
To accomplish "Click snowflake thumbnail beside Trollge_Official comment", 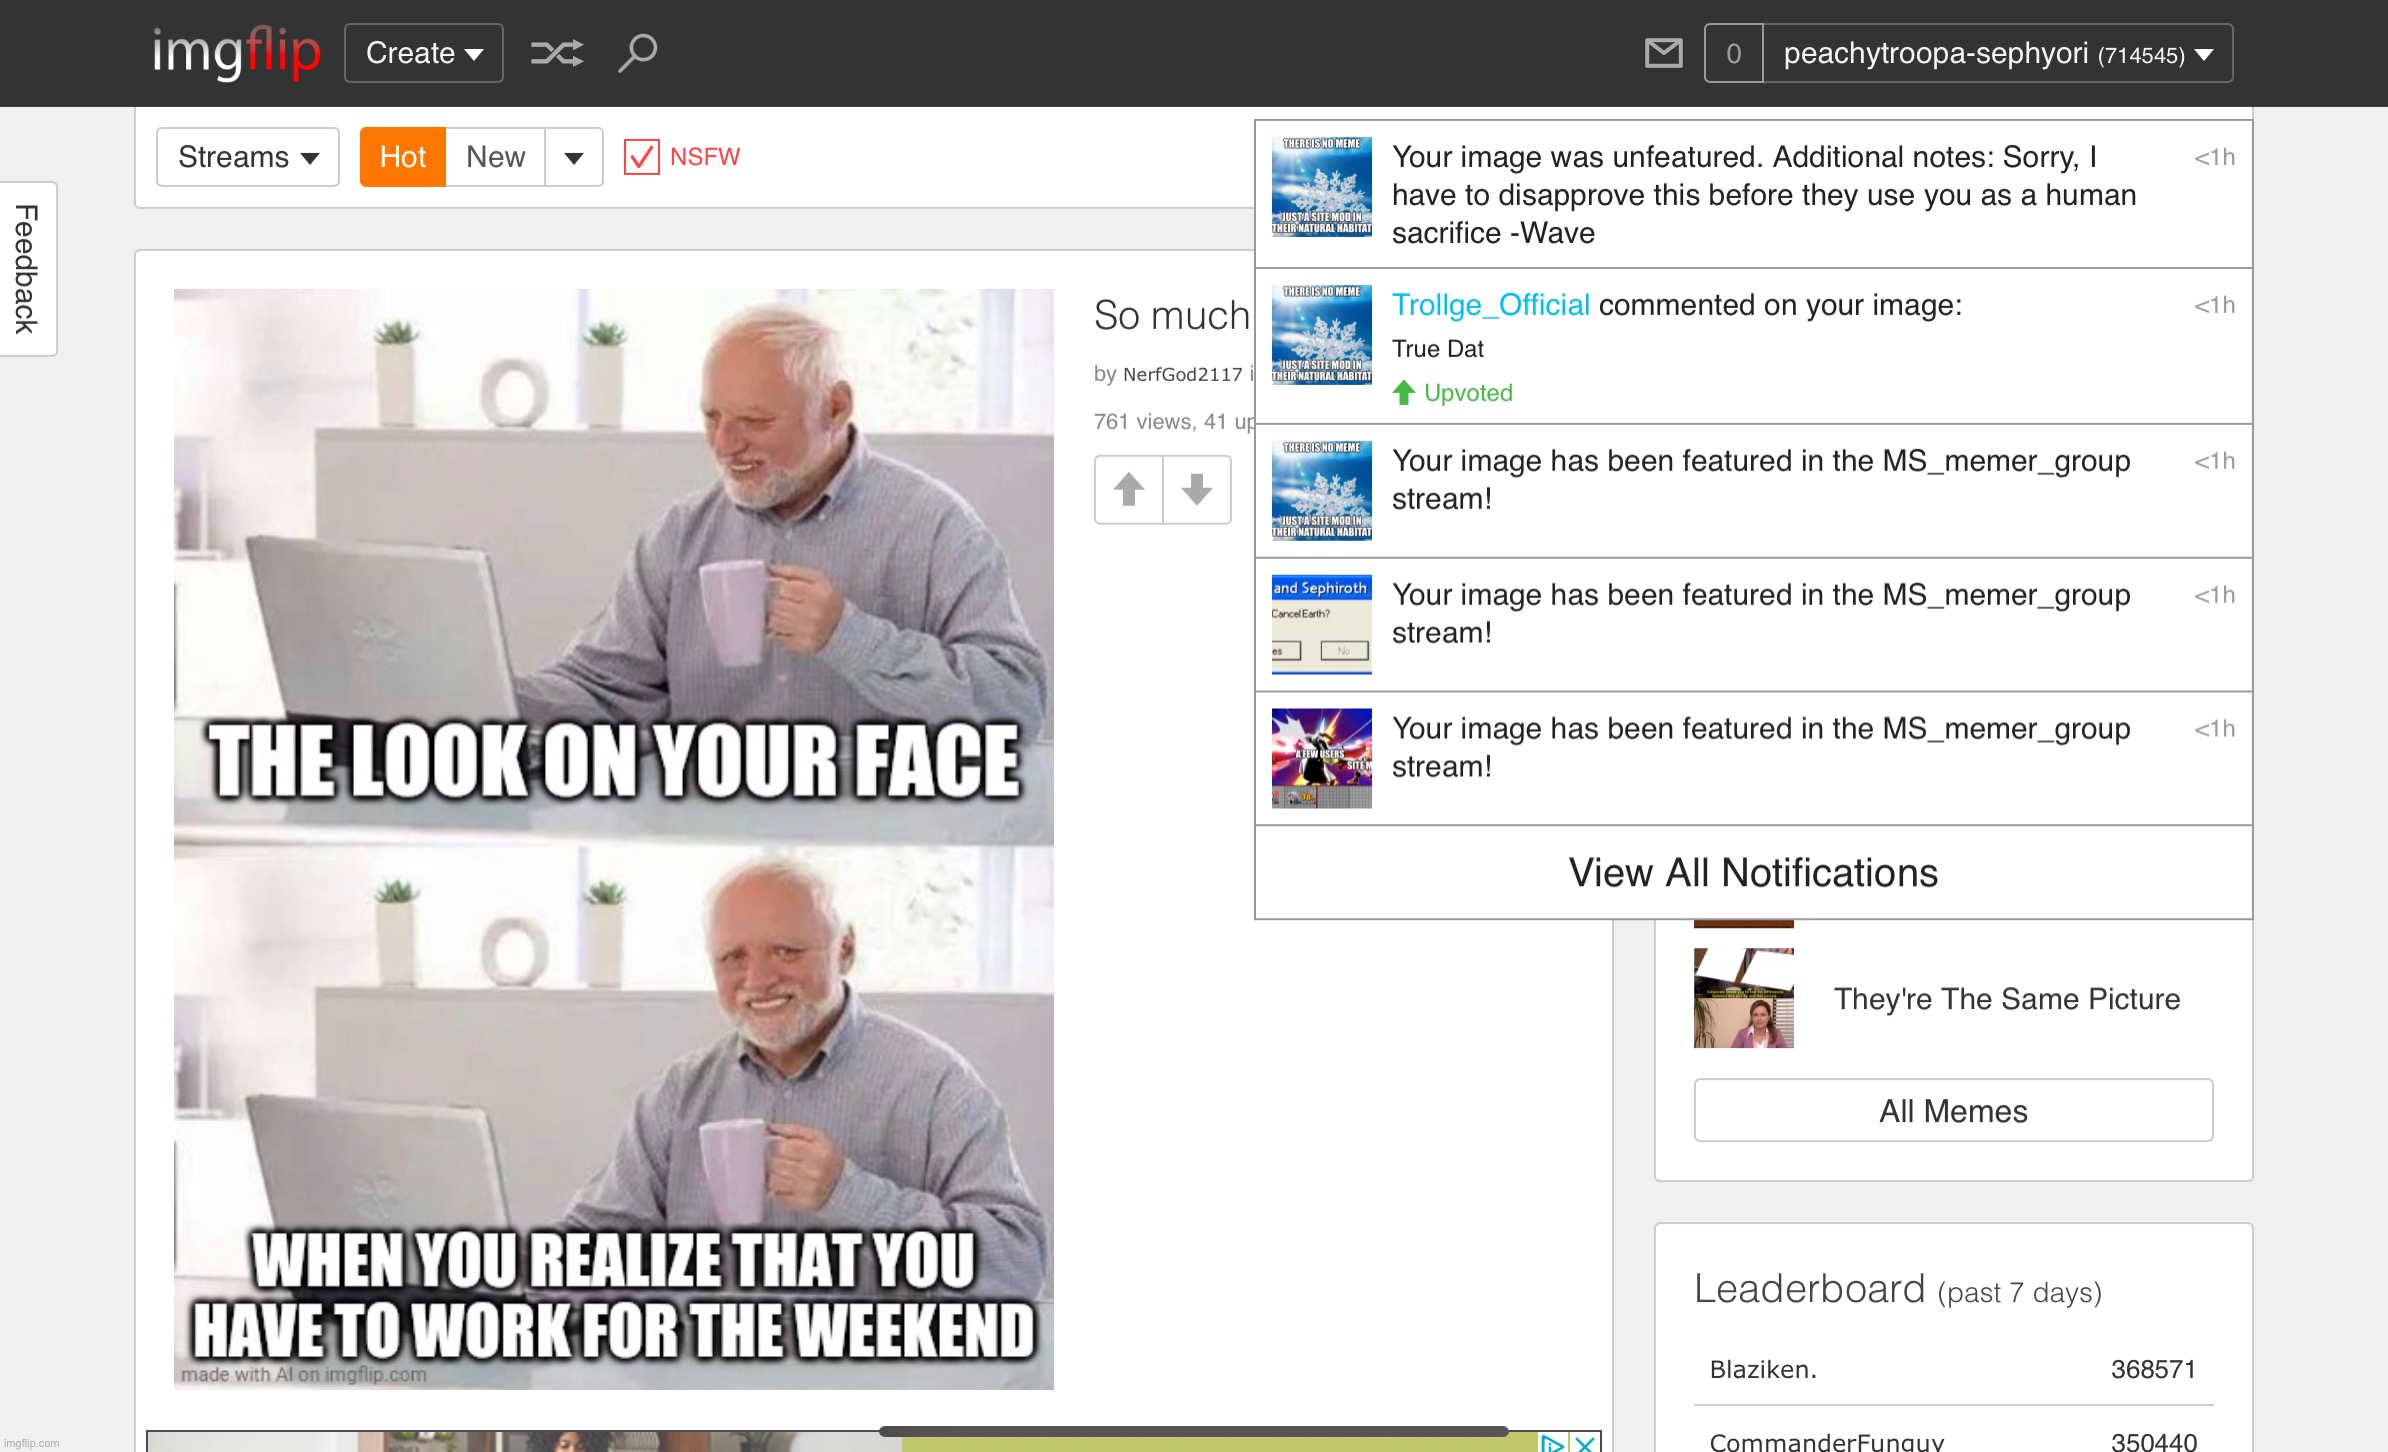I will coord(1322,335).
